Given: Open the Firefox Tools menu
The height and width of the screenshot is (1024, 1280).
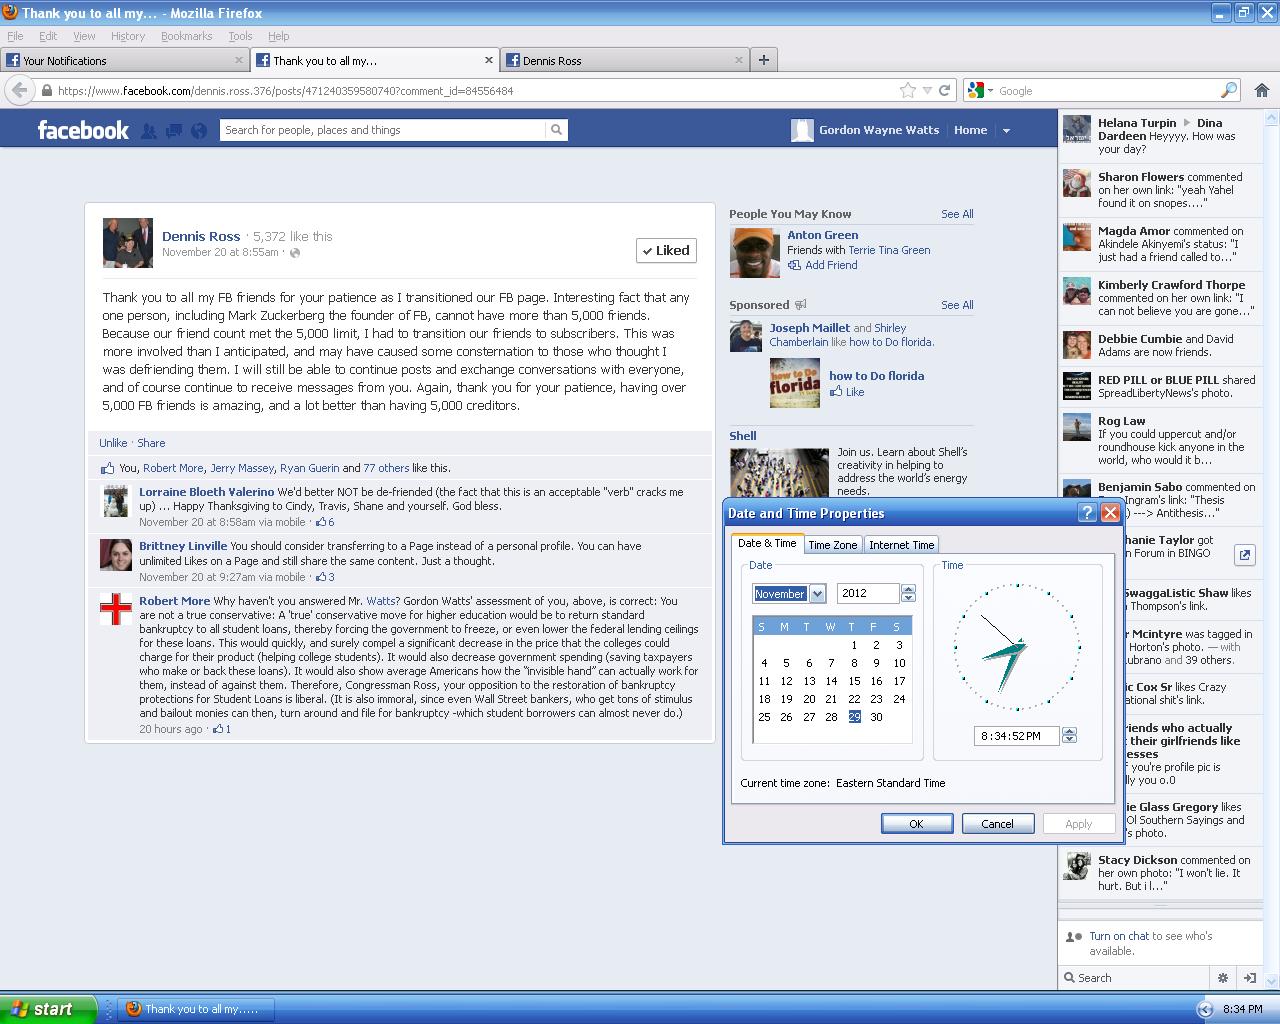Looking at the screenshot, I should point(240,36).
